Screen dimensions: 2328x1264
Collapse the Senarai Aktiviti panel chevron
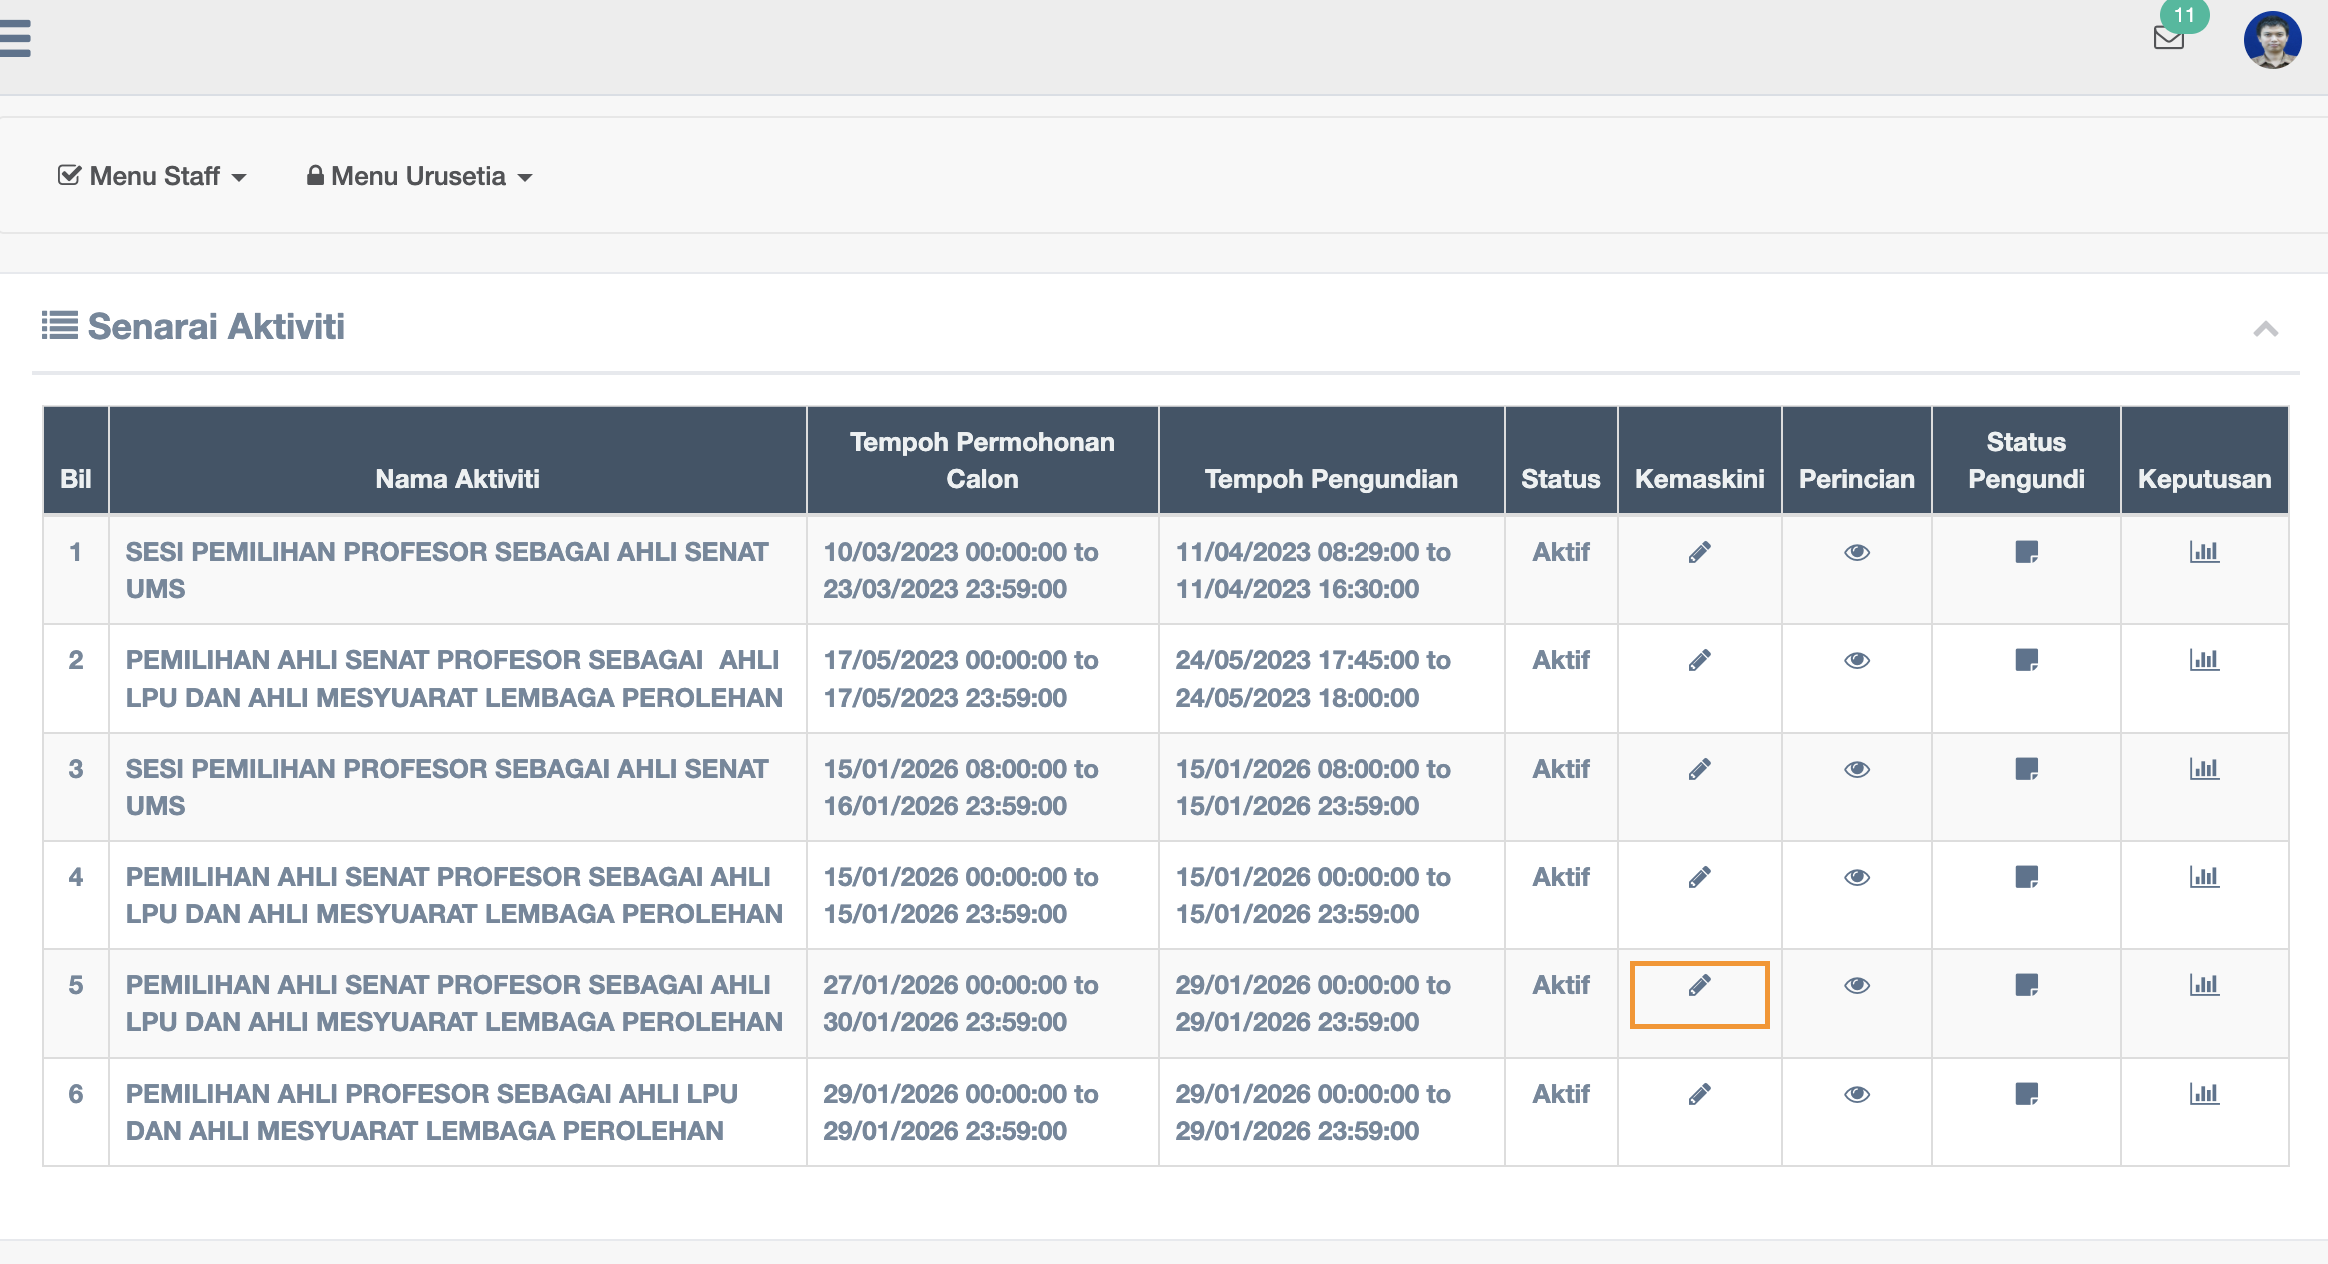[2265, 329]
